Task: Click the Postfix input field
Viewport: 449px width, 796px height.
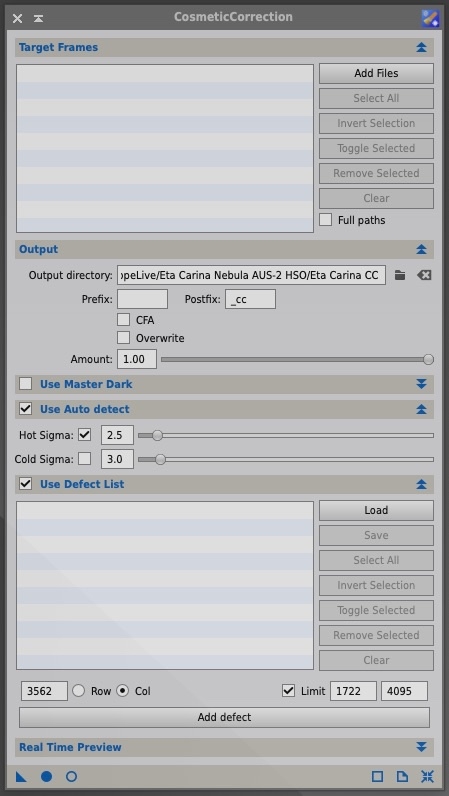Action: click(250, 300)
